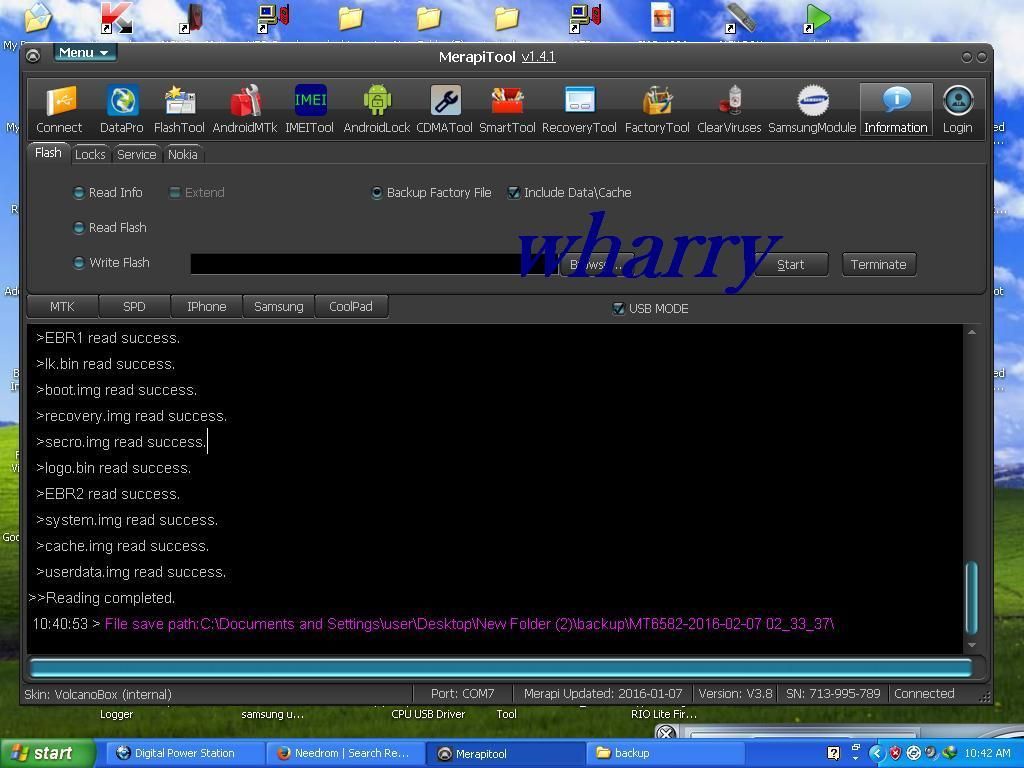
Task: Click the 'userdata.img read success.' log line
Action: 131,572
